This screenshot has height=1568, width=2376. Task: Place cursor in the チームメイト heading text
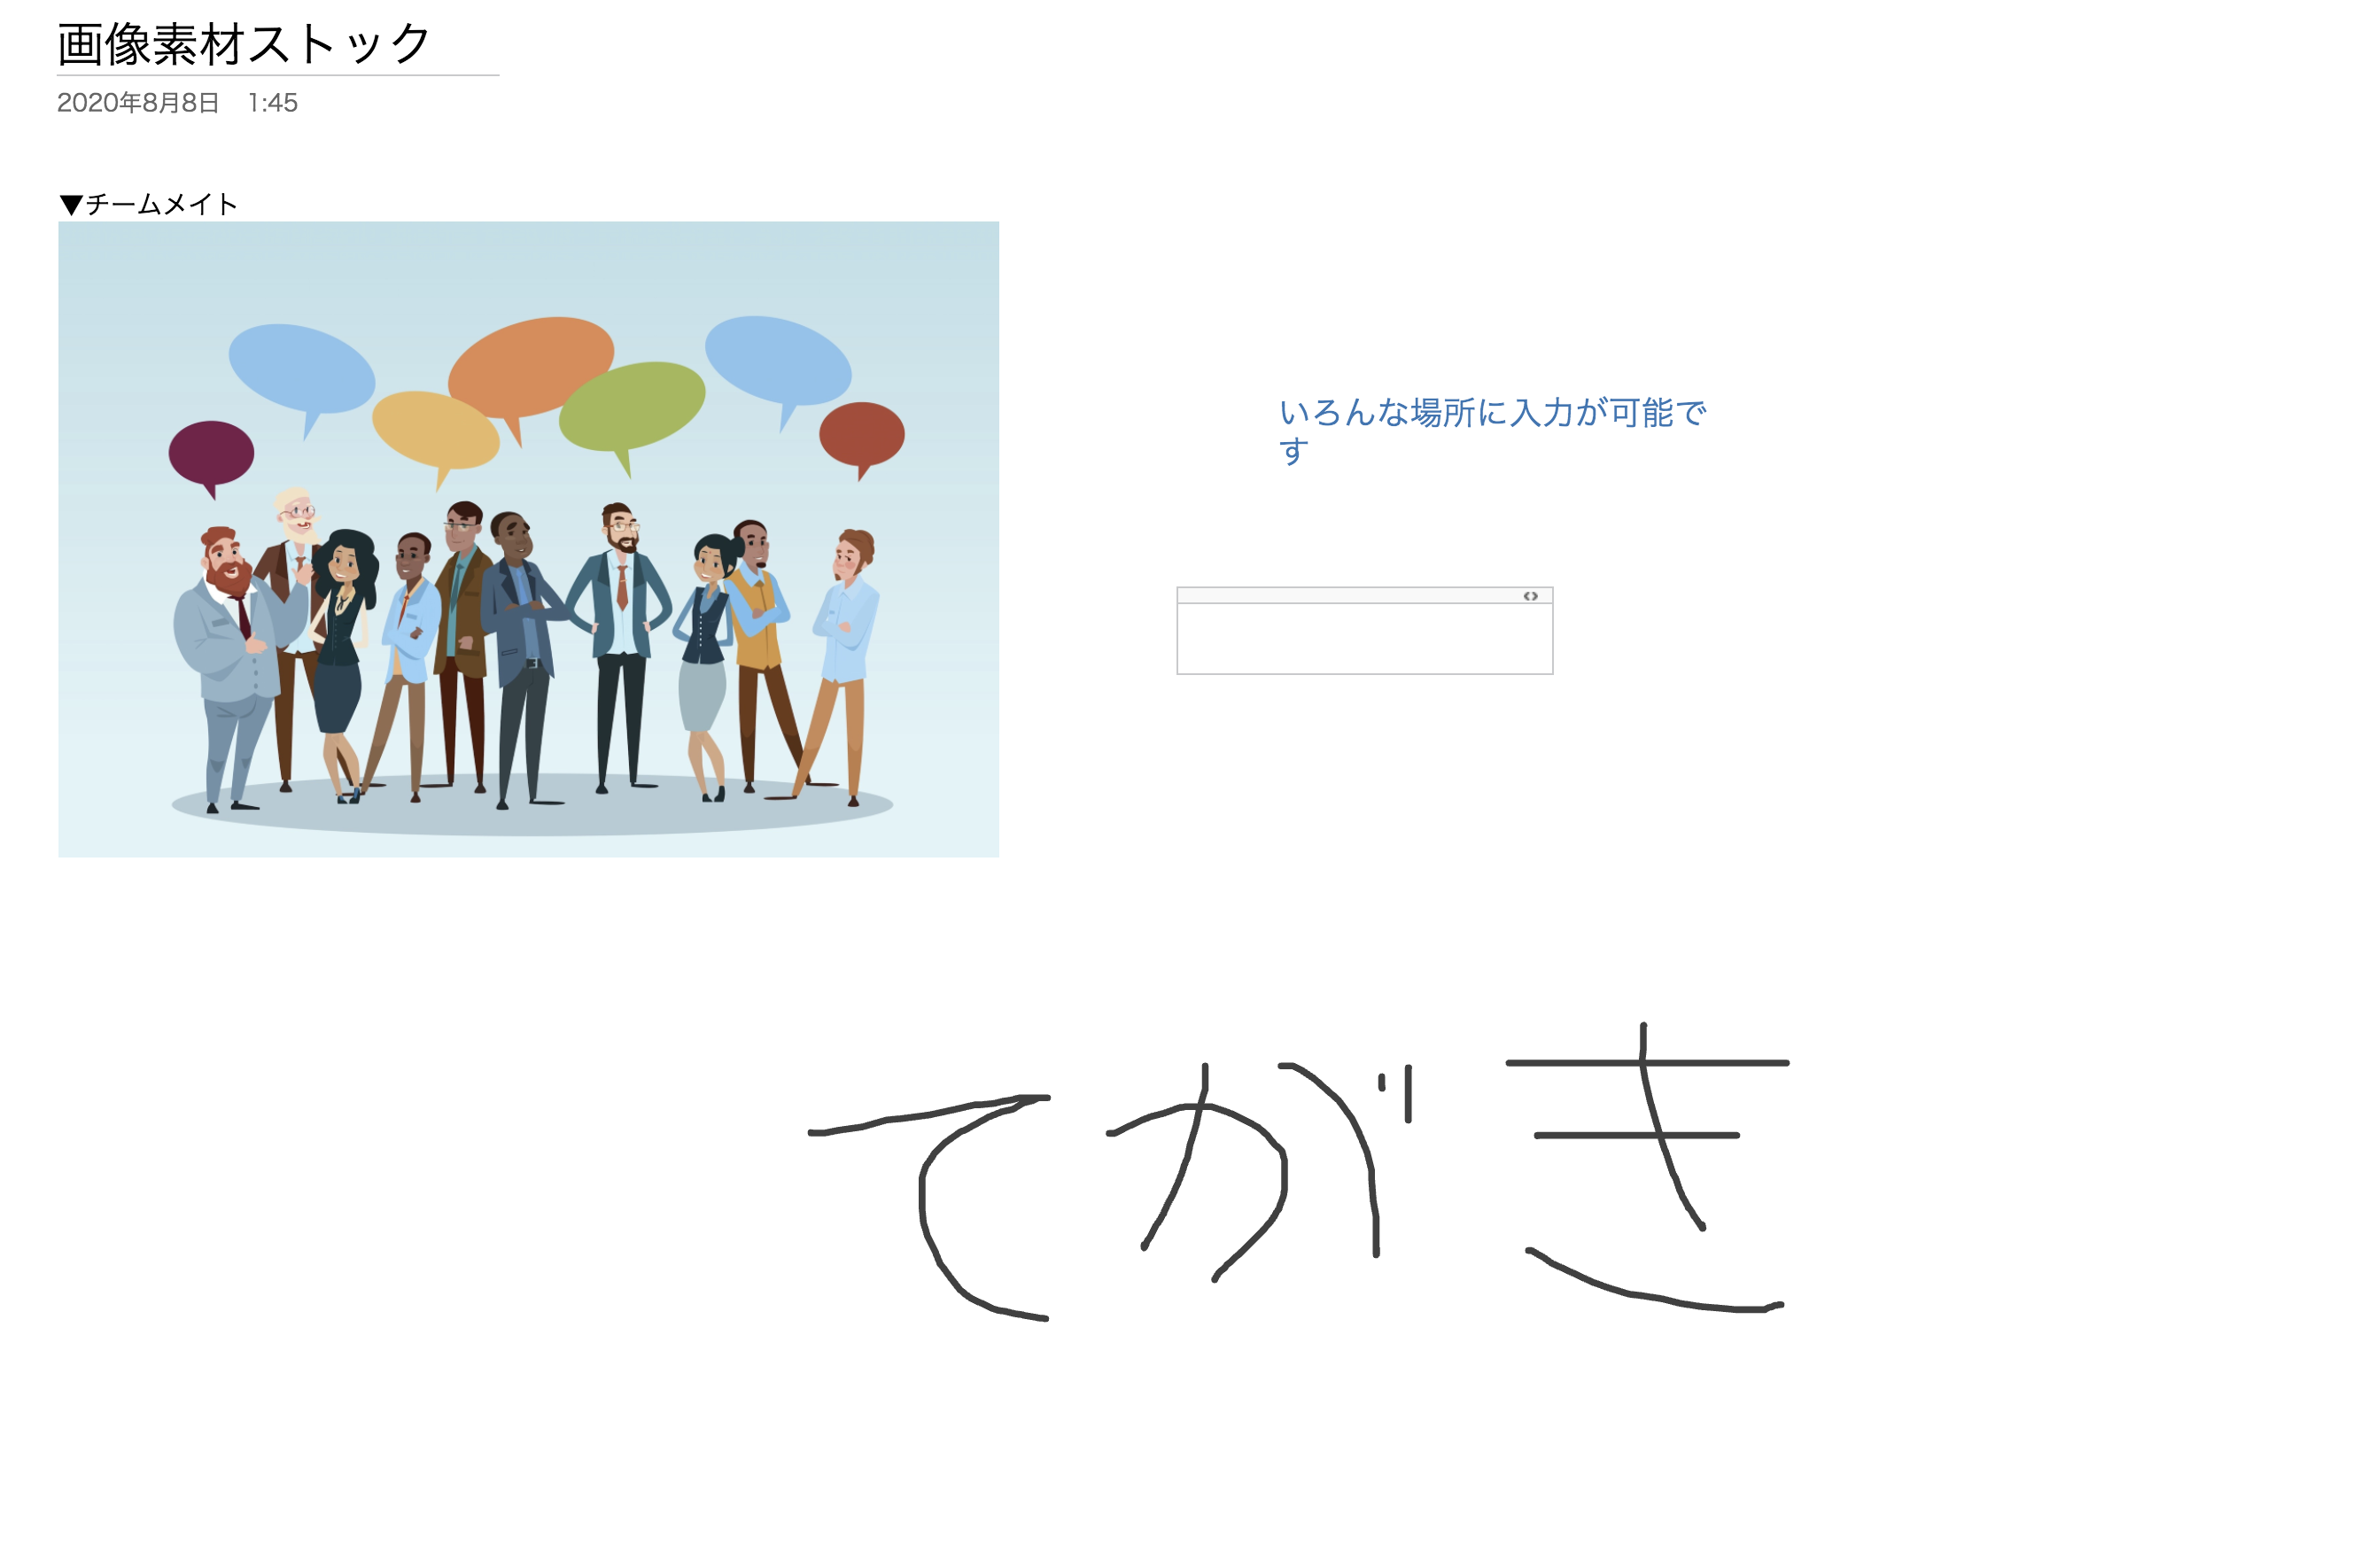click(161, 205)
